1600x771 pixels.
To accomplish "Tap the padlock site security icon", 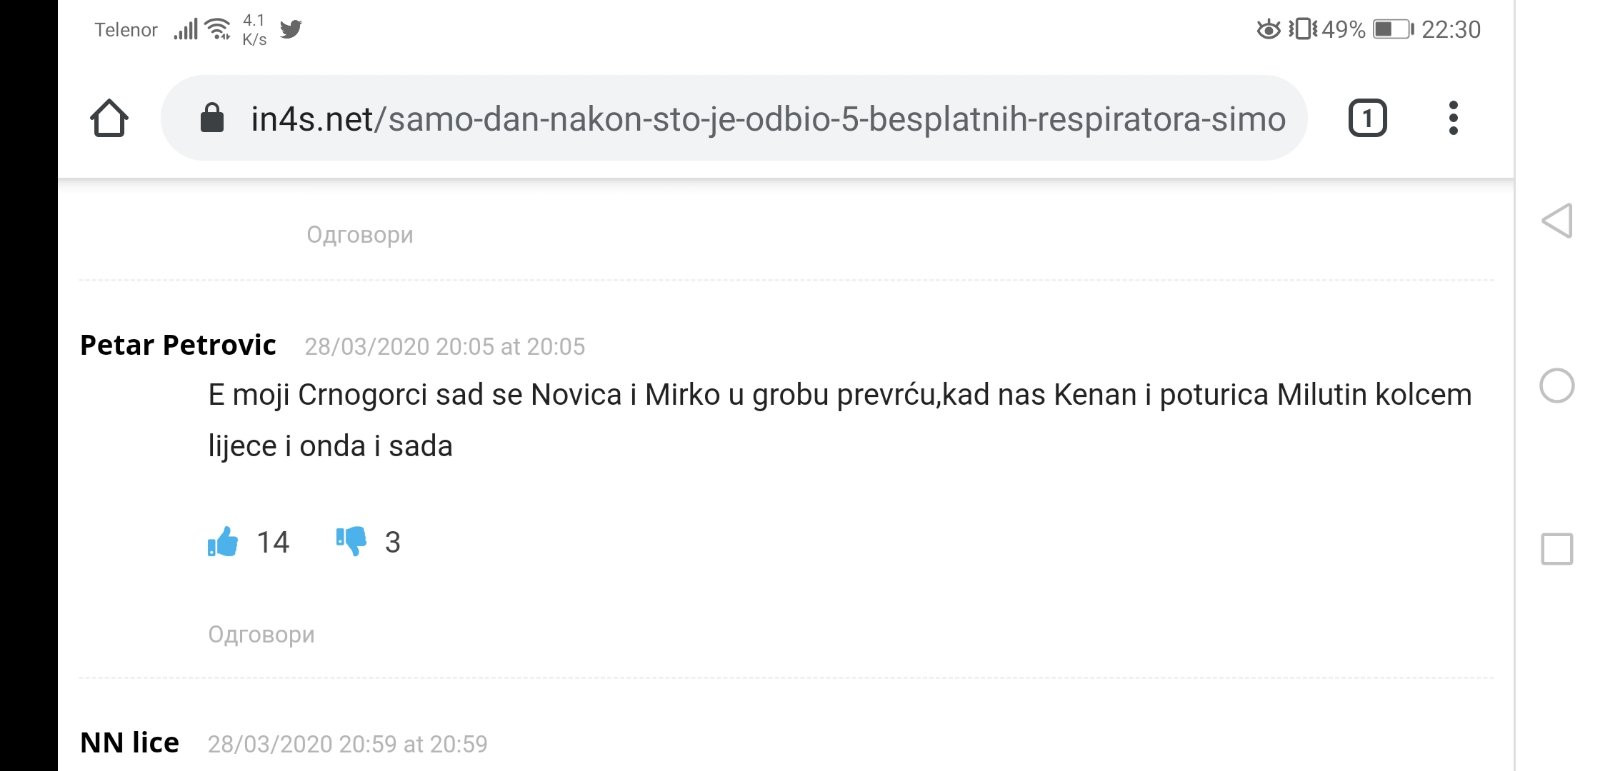I will (x=212, y=118).
